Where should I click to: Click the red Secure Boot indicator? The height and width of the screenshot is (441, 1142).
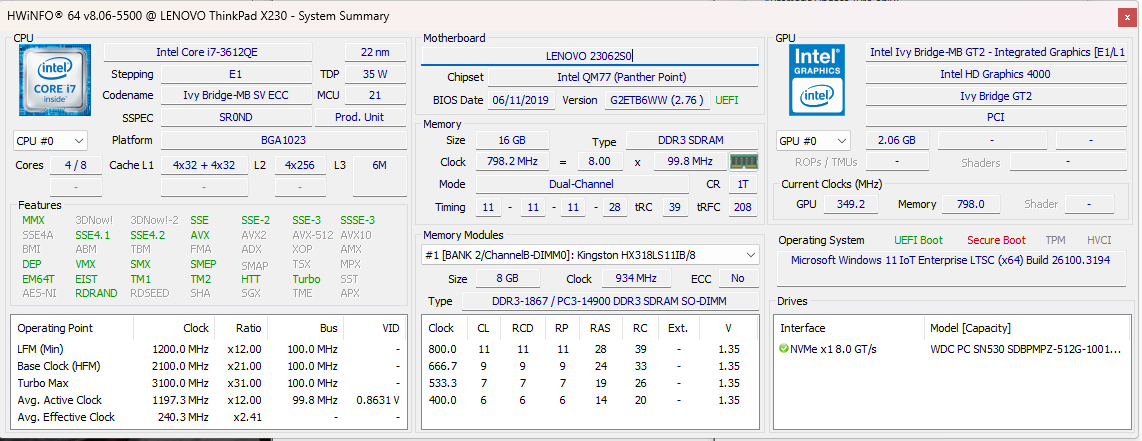click(996, 240)
